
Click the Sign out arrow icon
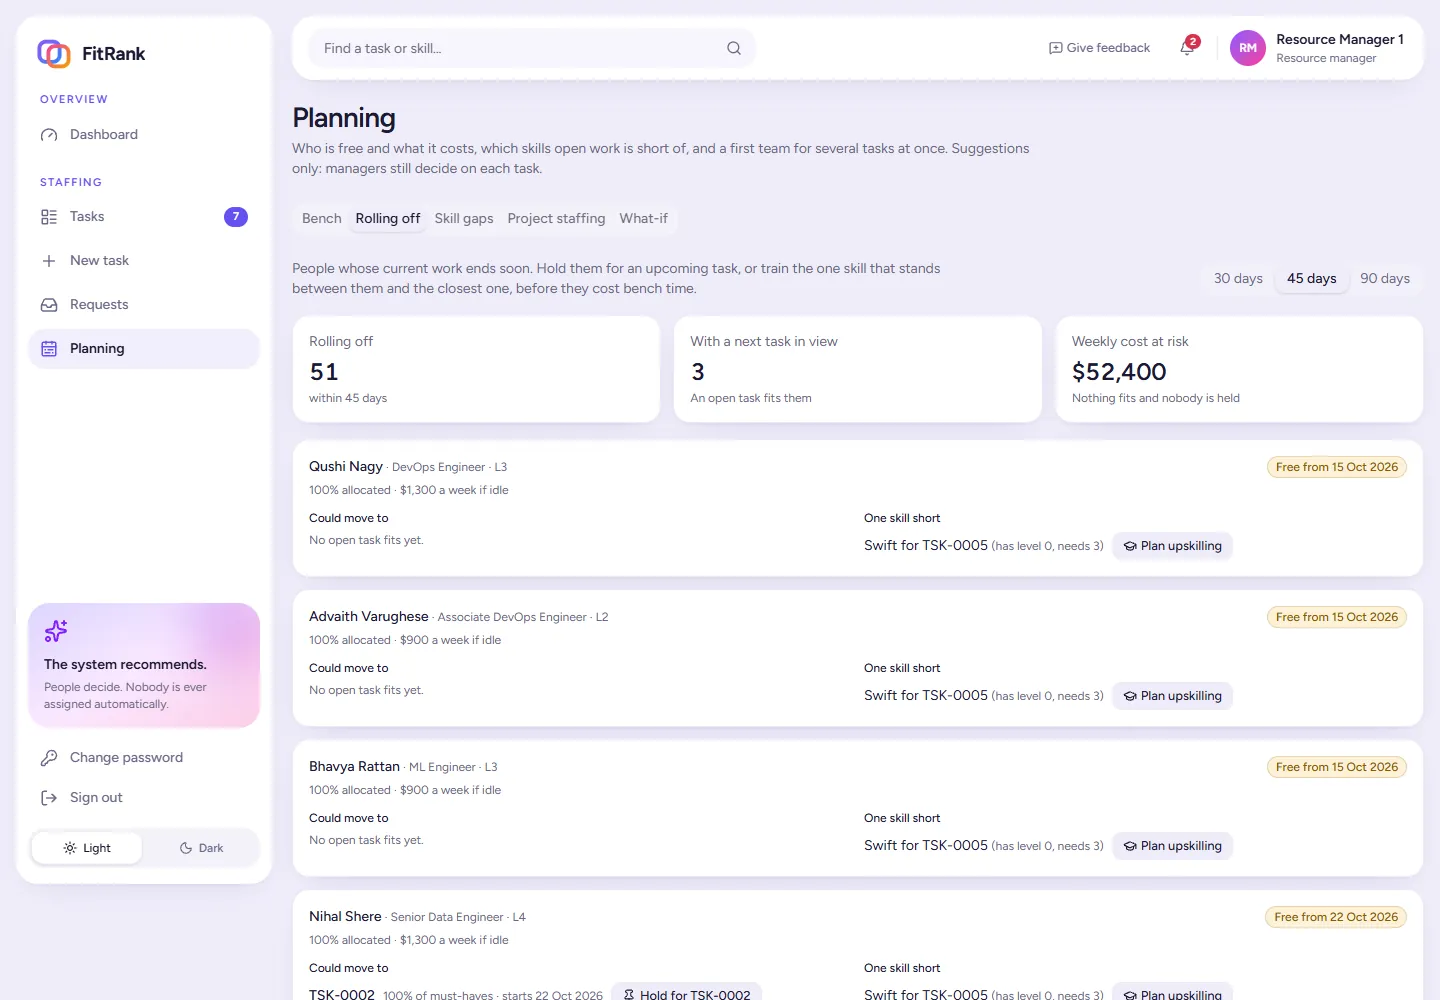[49, 798]
